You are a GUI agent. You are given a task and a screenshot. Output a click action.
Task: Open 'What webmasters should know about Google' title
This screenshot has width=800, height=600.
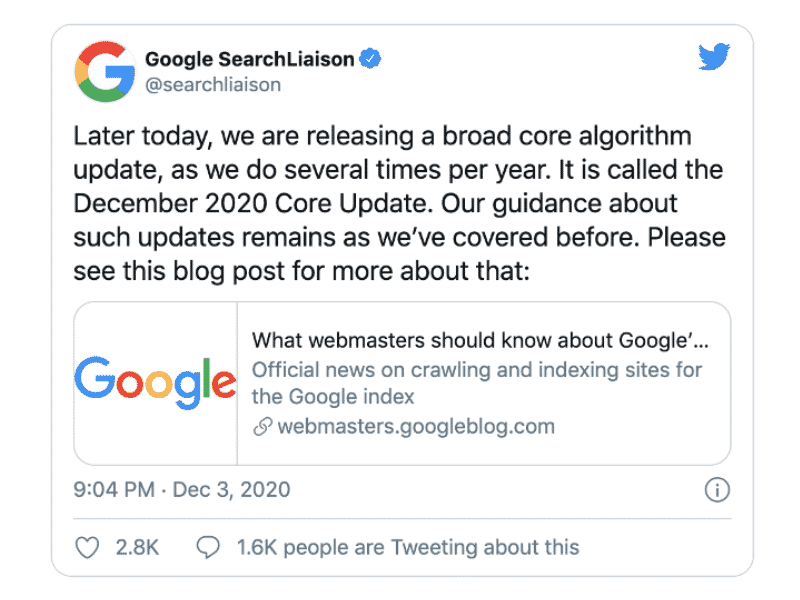[x=480, y=340]
